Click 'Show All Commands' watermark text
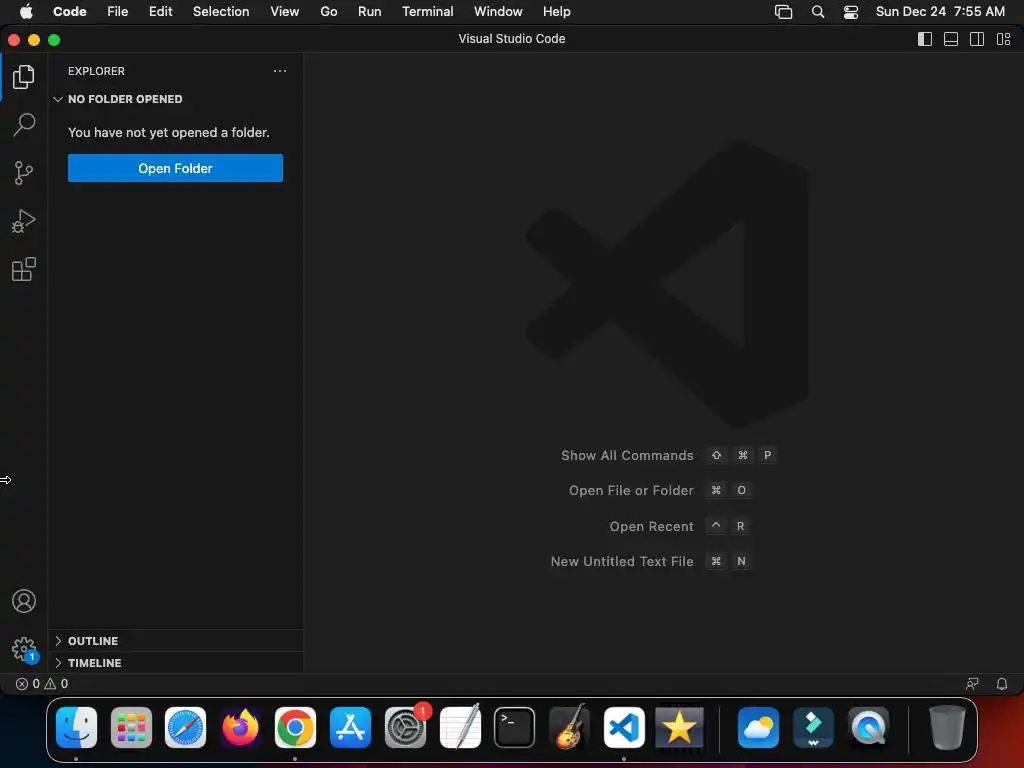 pos(627,455)
